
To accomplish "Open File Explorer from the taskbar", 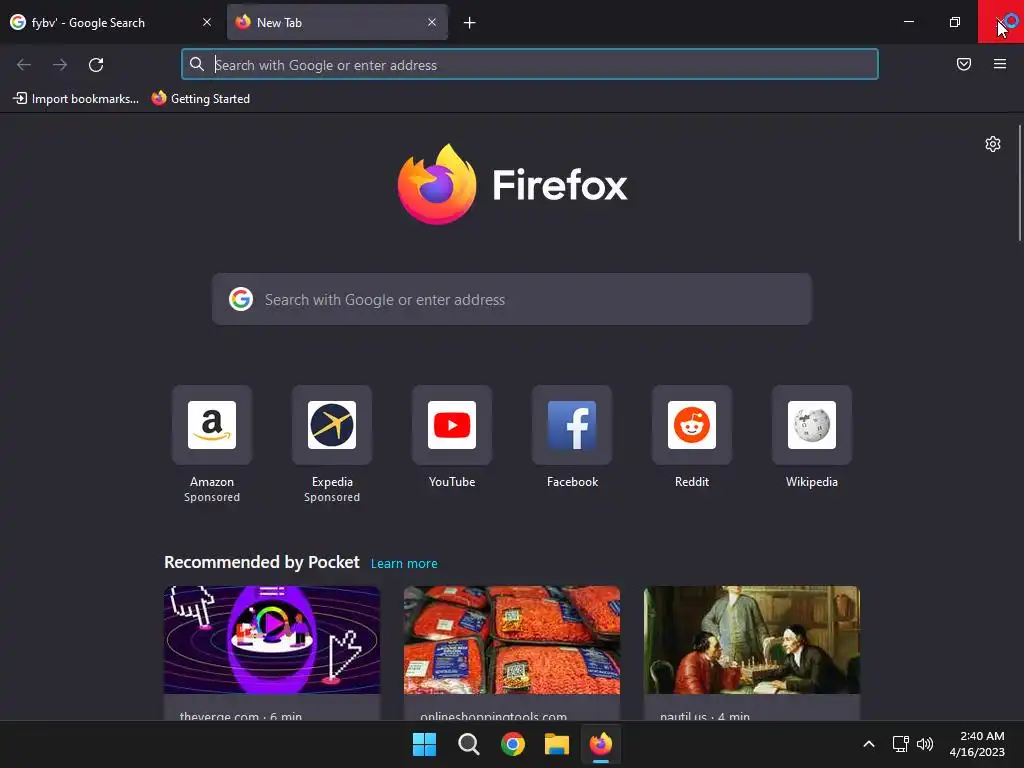I will (x=557, y=744).
